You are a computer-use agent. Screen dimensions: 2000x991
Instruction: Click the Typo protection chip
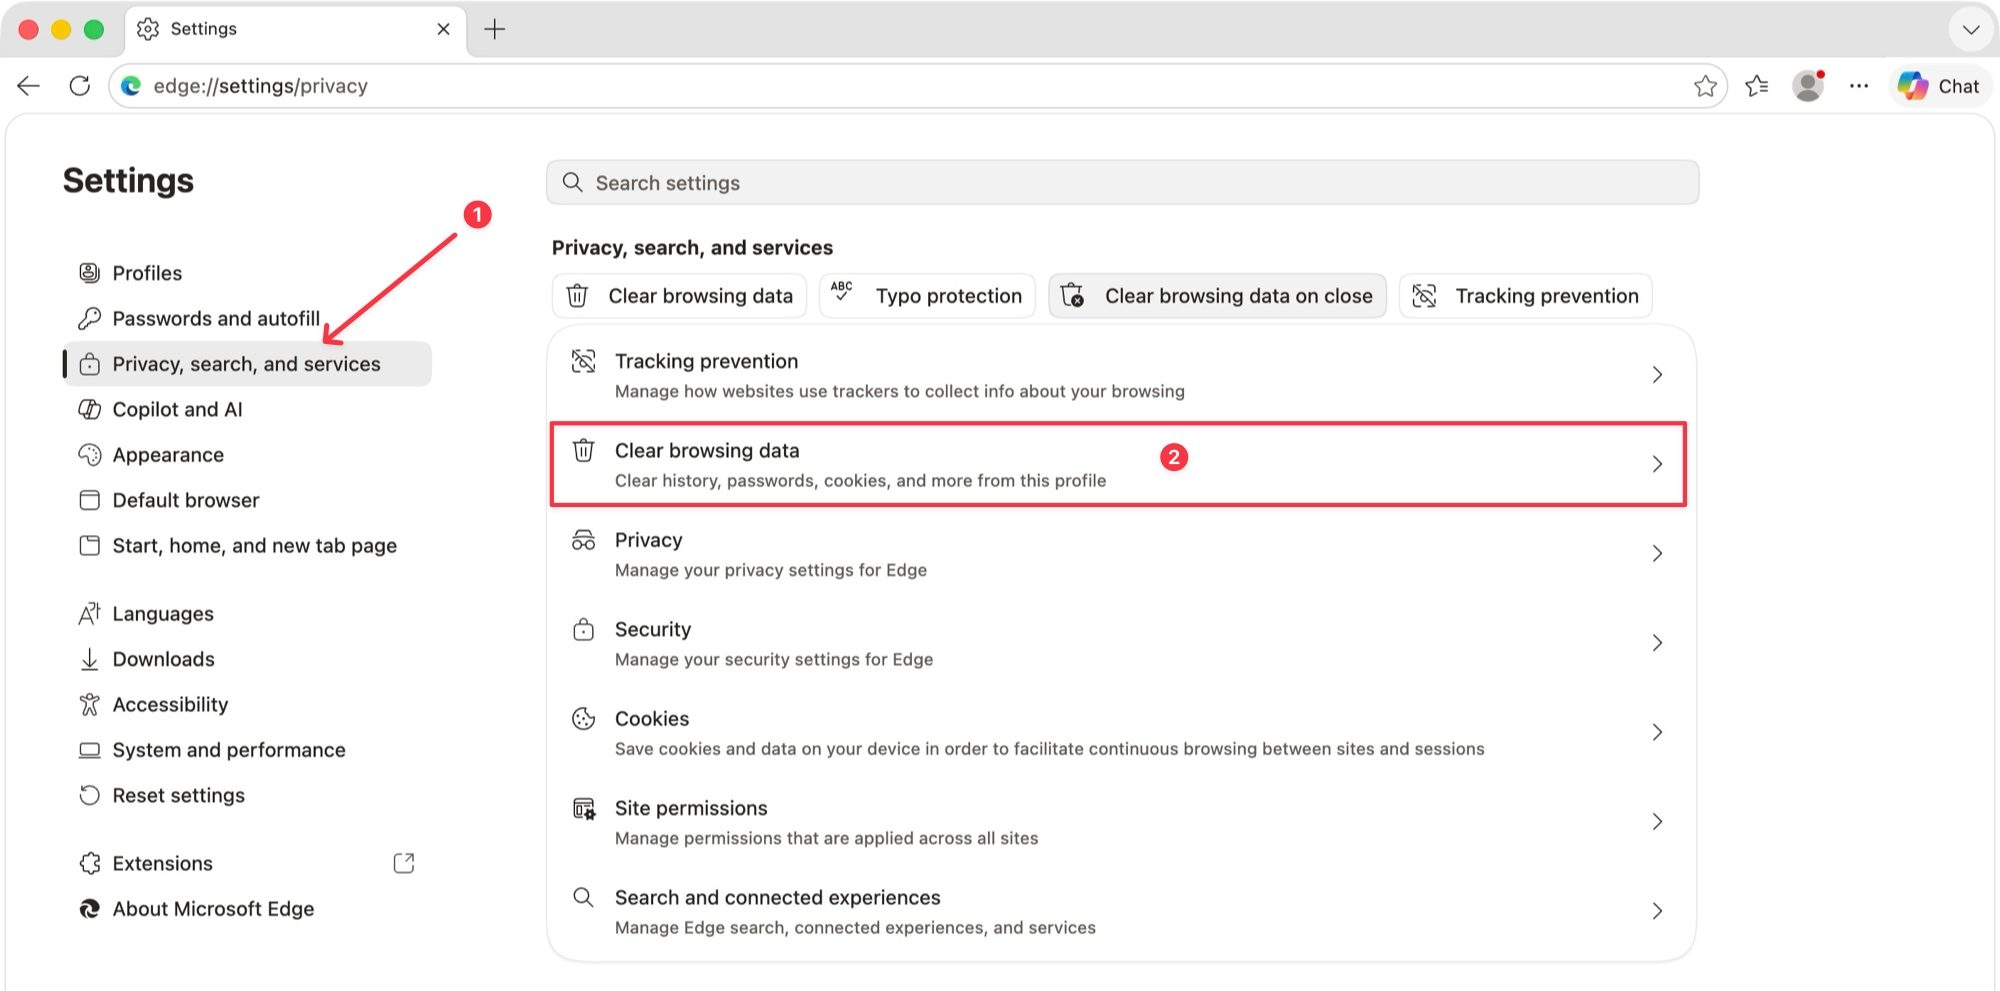[x=927, y=296]
